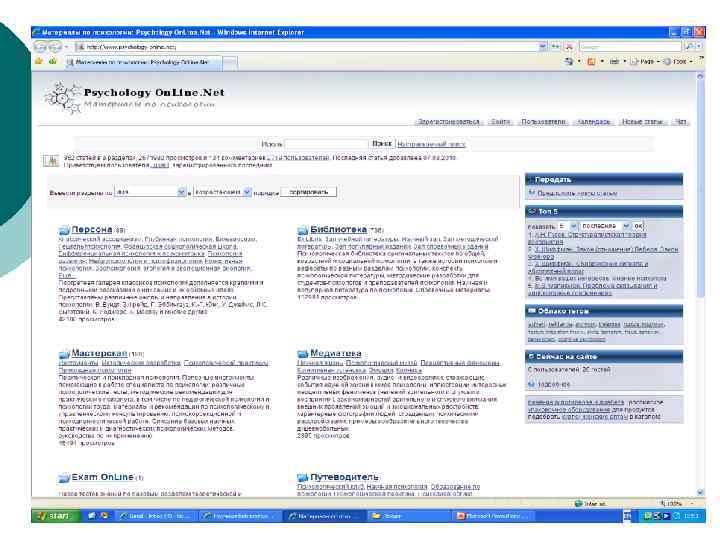Open first article link in Топ 5 list

point(587,238)
